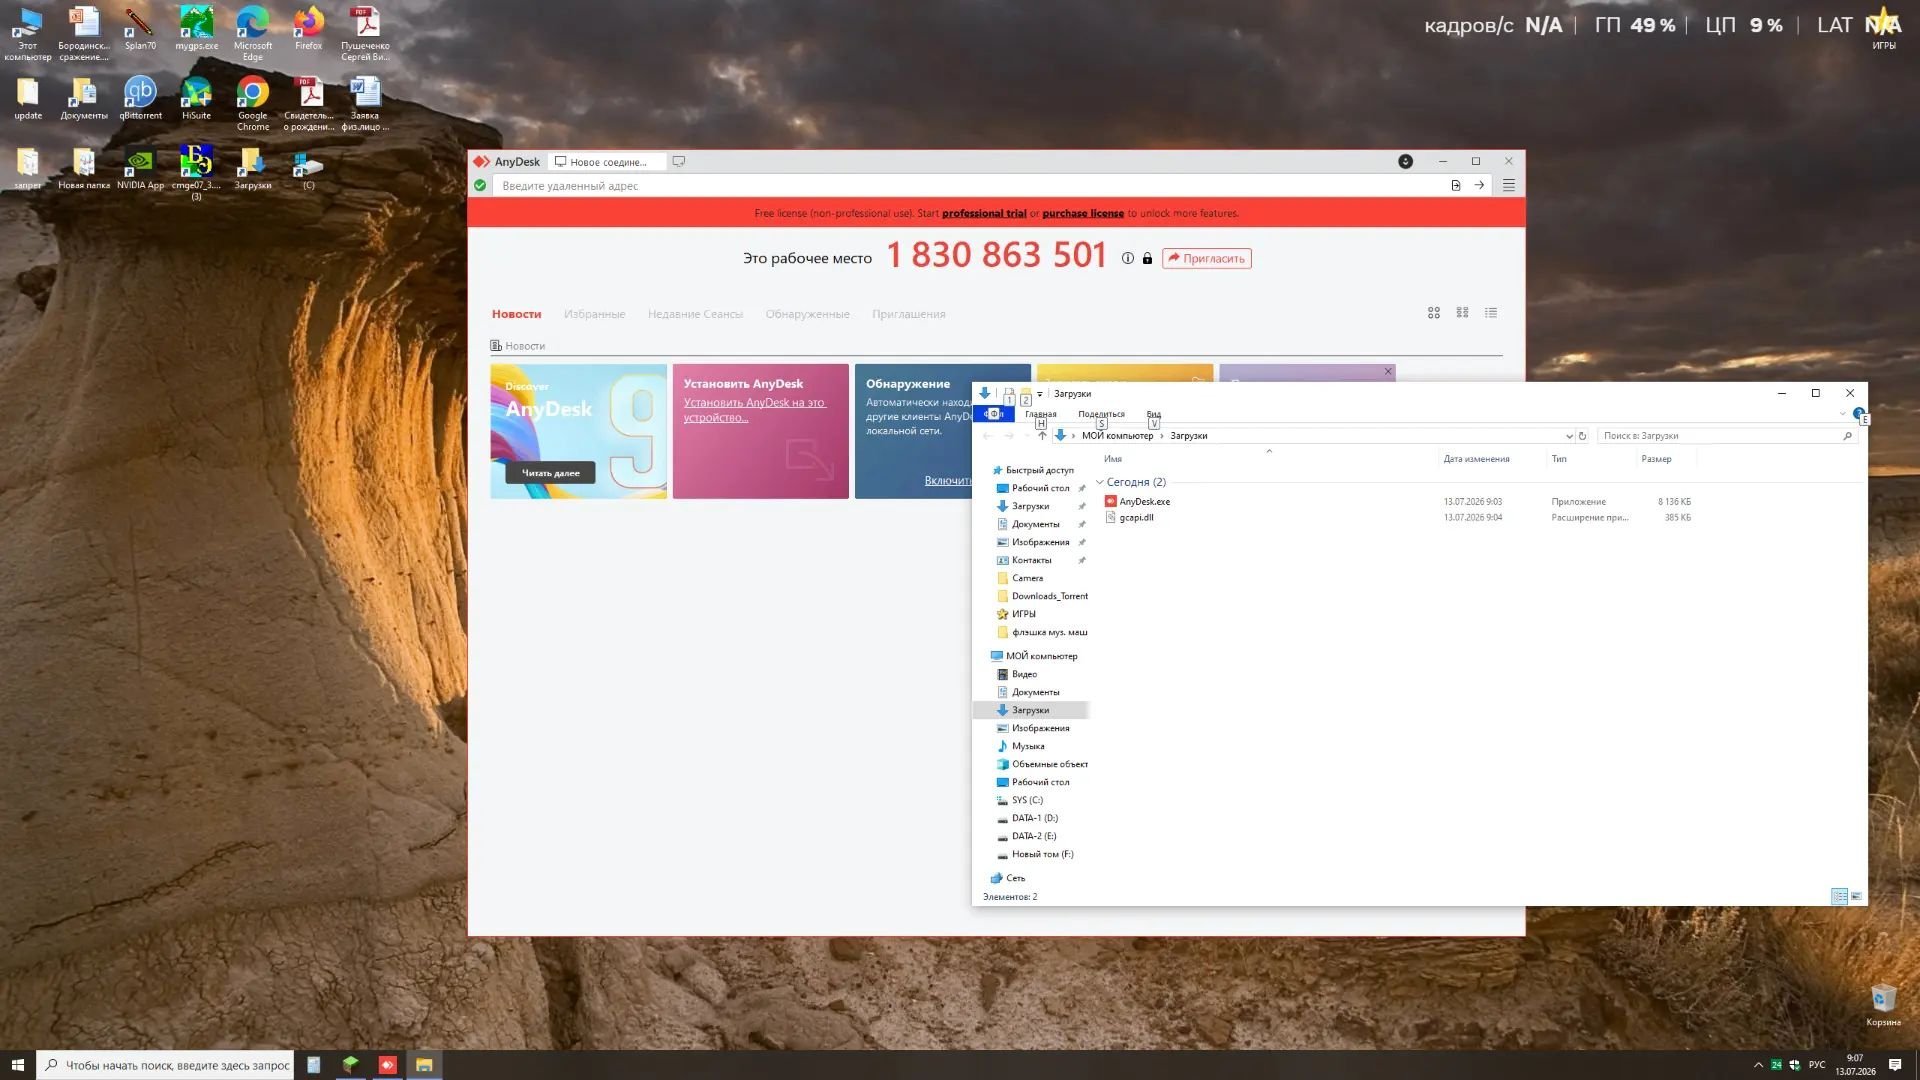Switch AnyDesk view to list mode
1920x1080 pixels.
[x=1491, y=313]
